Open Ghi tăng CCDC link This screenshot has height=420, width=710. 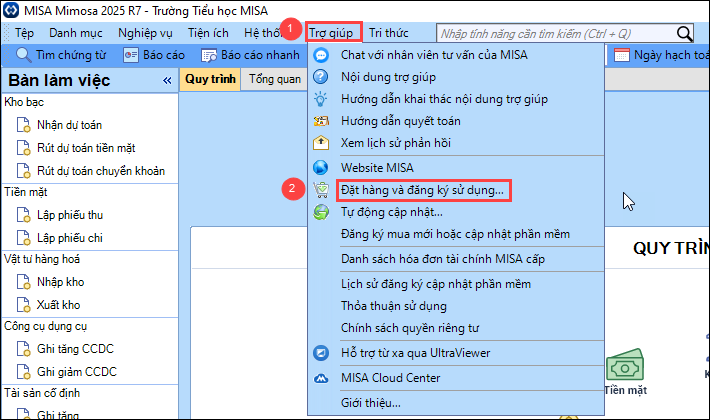click(x=75, y=349)
